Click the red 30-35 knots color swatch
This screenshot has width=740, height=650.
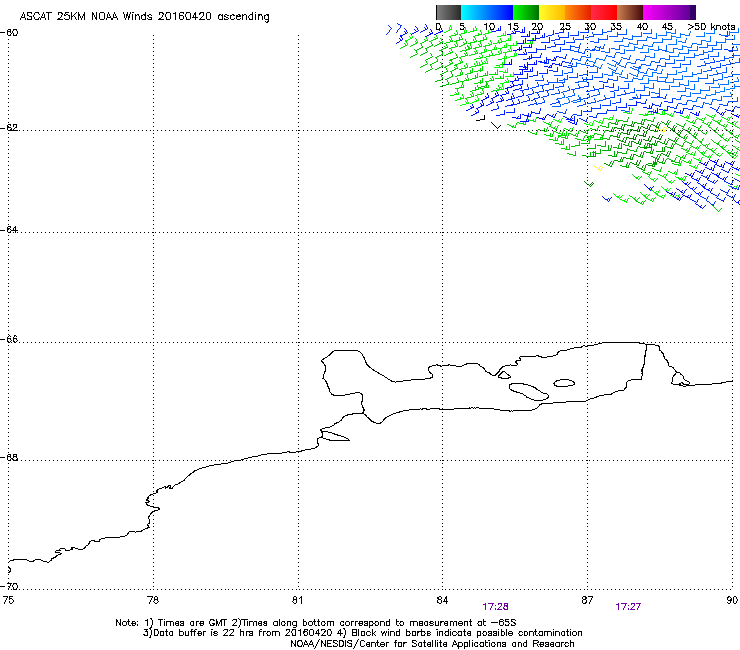pos(604,12)
